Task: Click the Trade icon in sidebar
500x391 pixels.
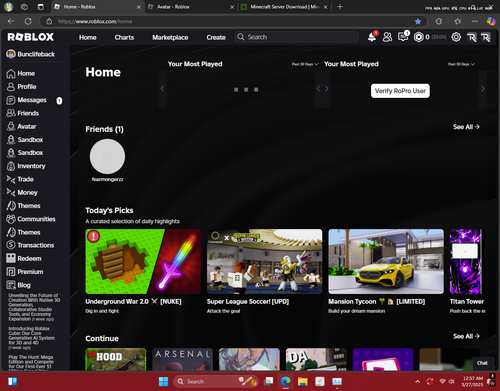Action: (x=11, y=179)
